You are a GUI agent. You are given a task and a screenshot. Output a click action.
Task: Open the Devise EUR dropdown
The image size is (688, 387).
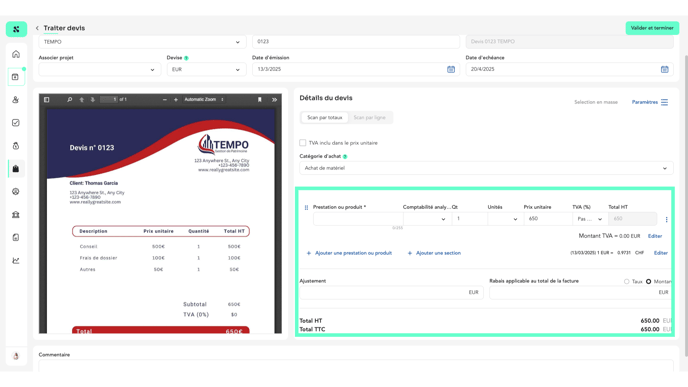(x=206, y=69)
